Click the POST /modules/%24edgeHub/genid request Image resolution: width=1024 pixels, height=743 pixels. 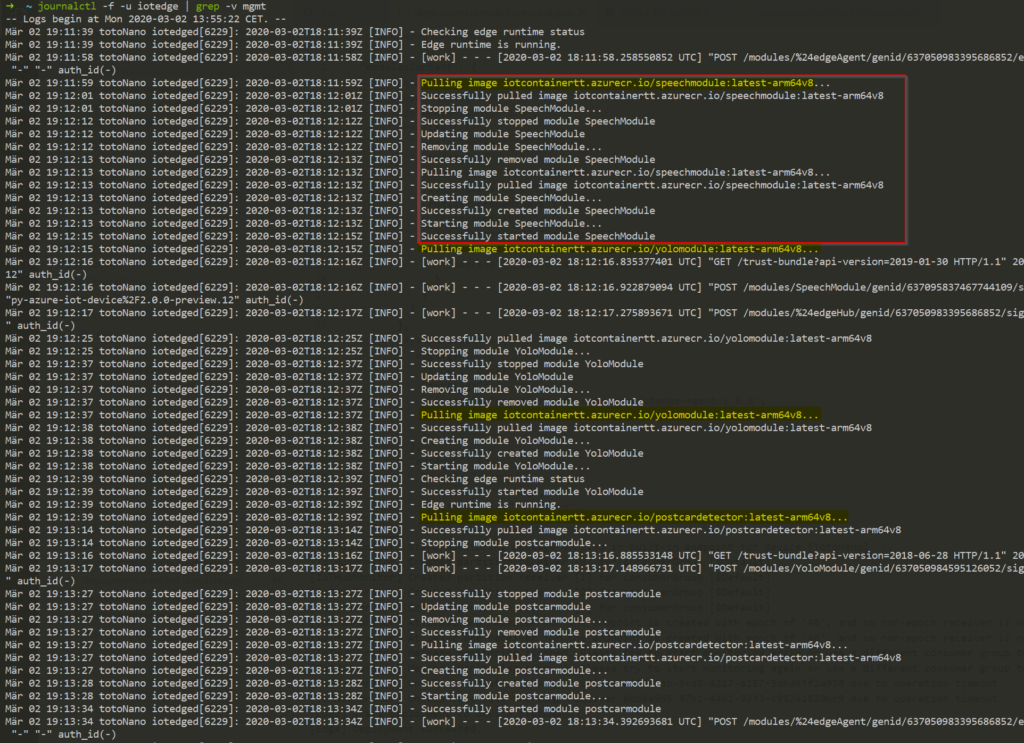click(866, 313)
